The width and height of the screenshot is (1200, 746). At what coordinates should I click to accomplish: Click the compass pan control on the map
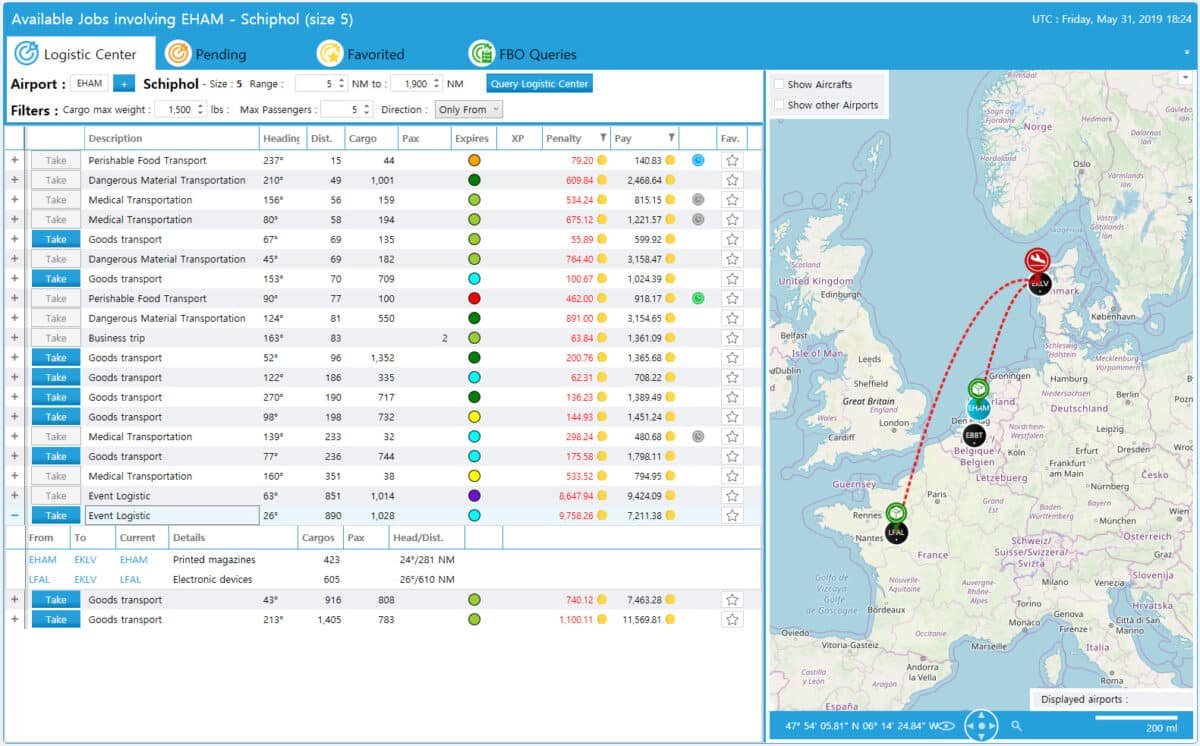click(982, 725)
